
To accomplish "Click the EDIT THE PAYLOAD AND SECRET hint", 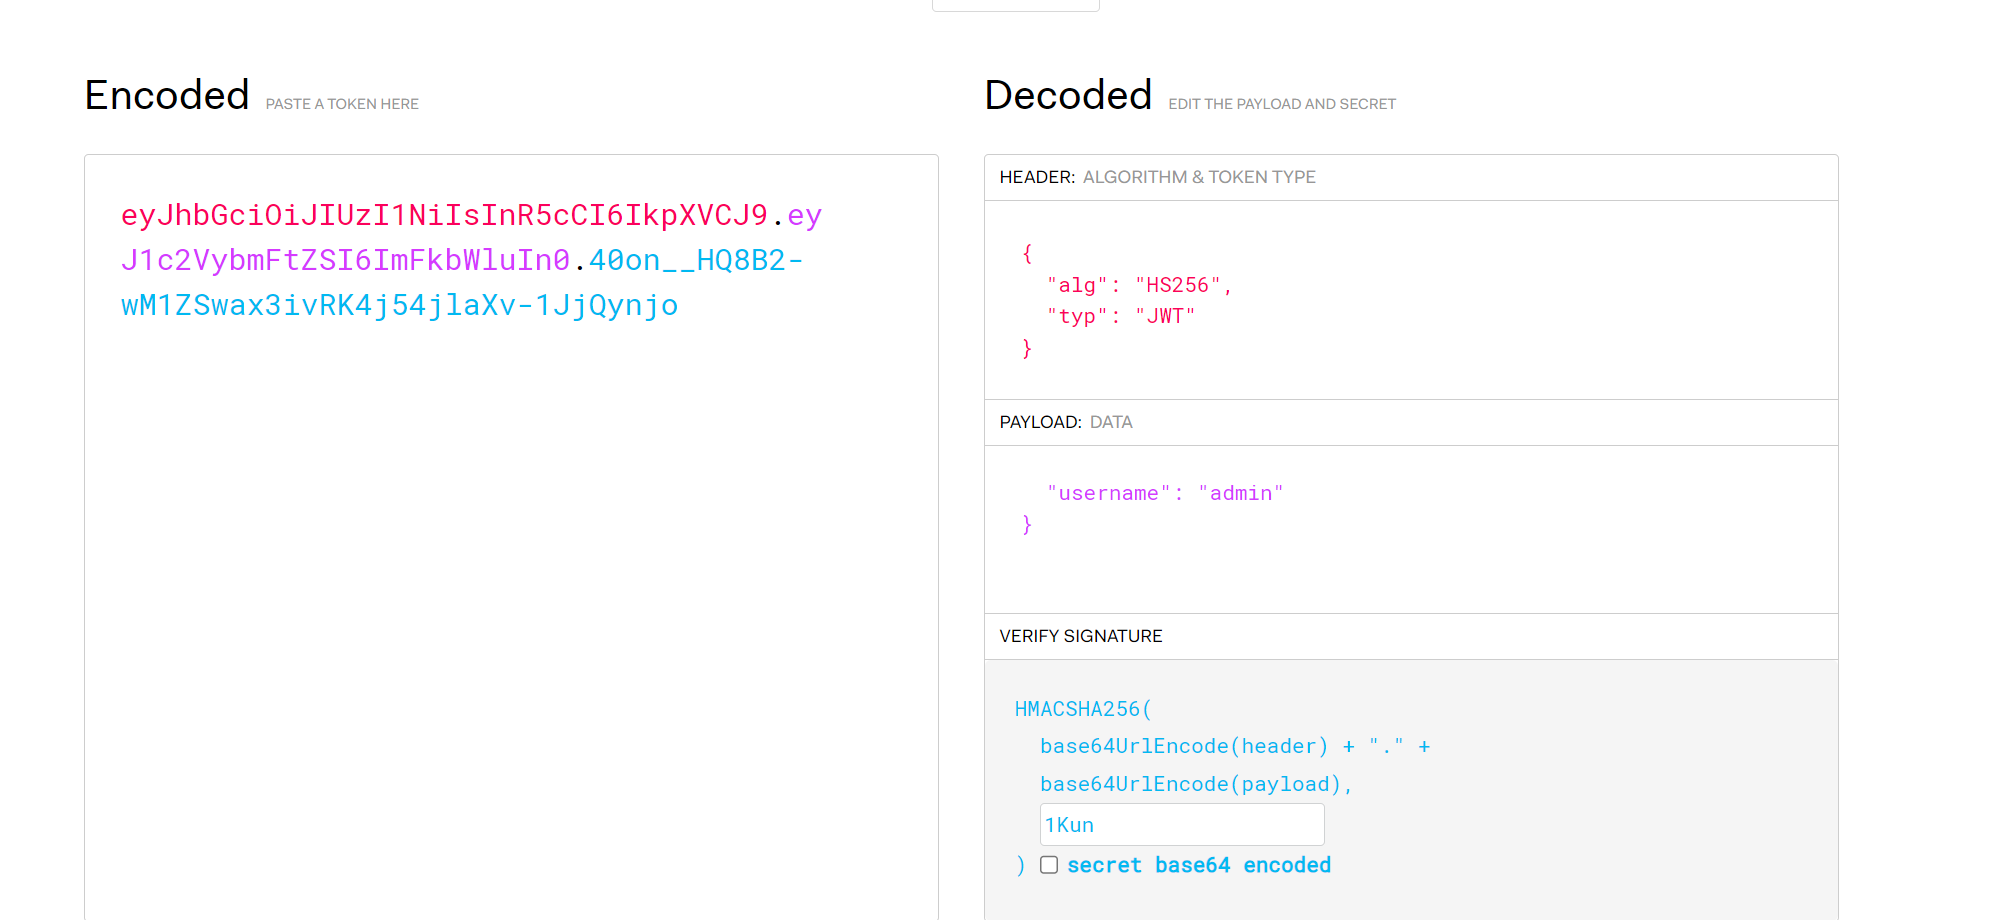I will [1282, 104].
